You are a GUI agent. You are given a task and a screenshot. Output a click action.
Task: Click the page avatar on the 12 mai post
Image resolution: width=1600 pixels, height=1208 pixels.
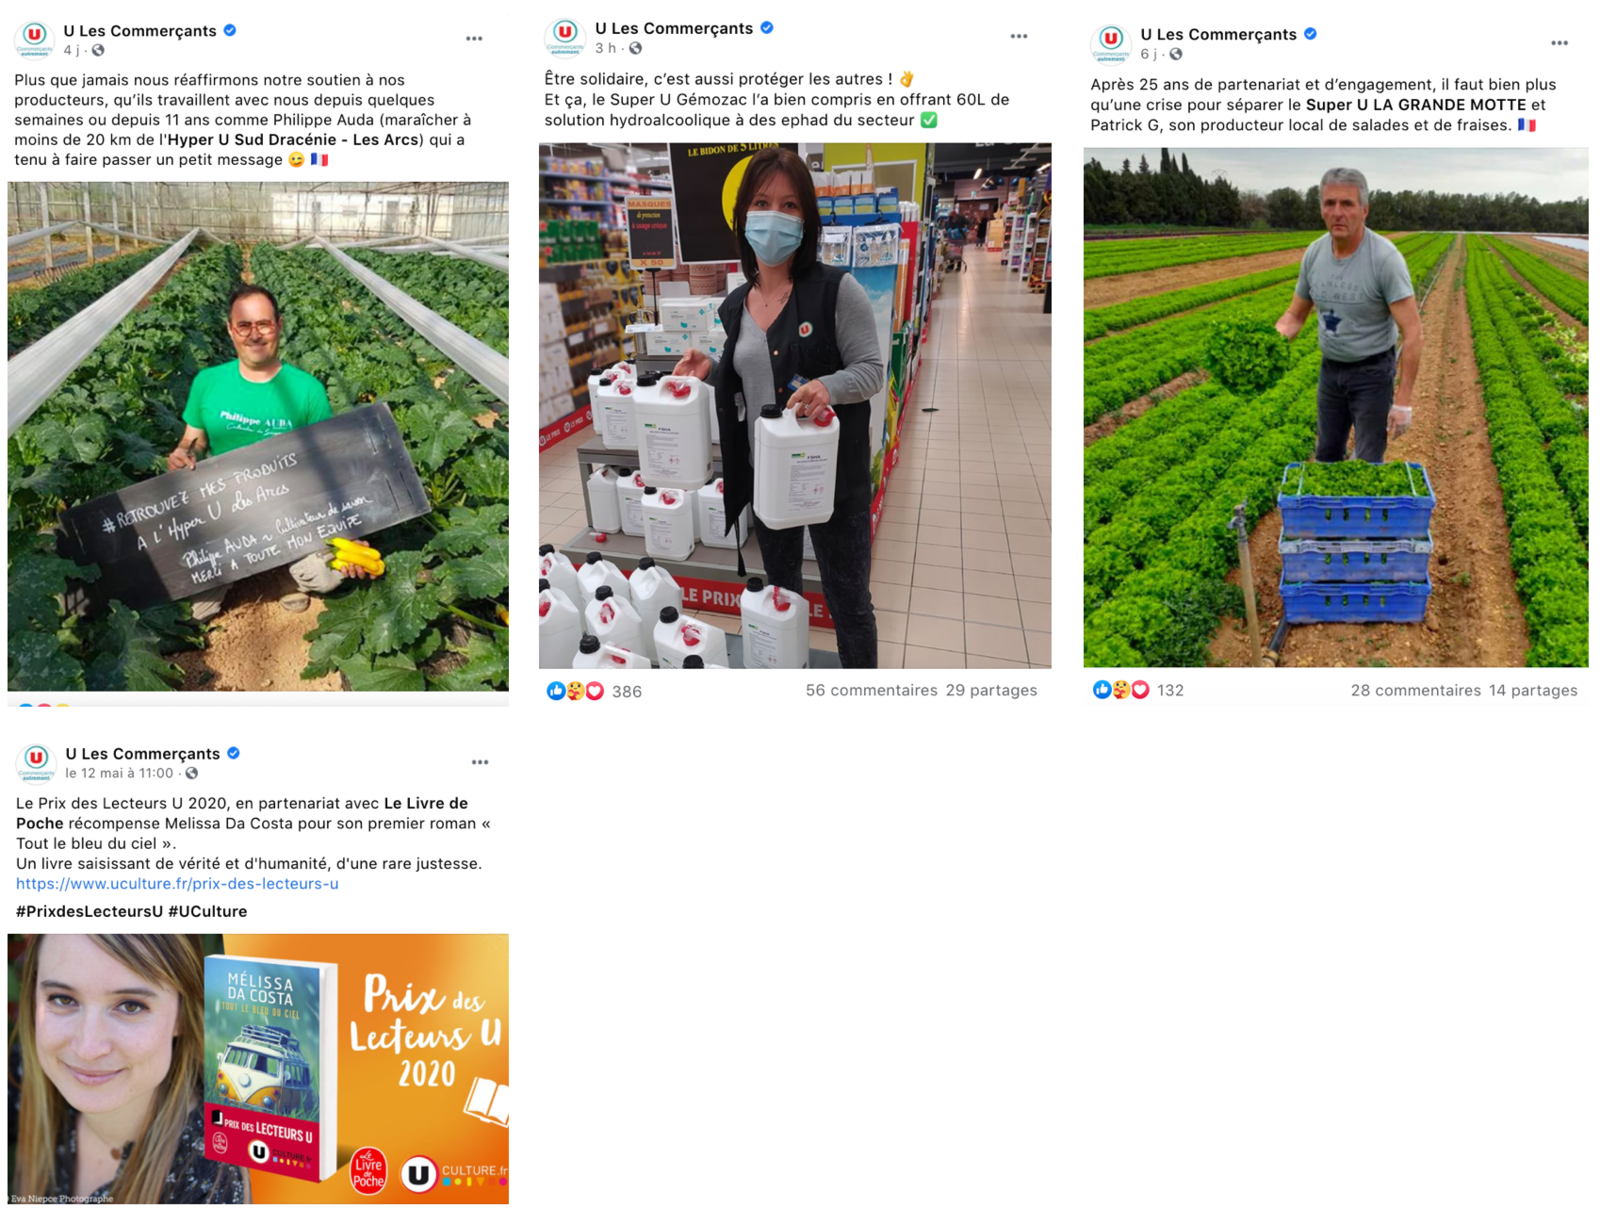pyautogui.click(x=36, y=762)
